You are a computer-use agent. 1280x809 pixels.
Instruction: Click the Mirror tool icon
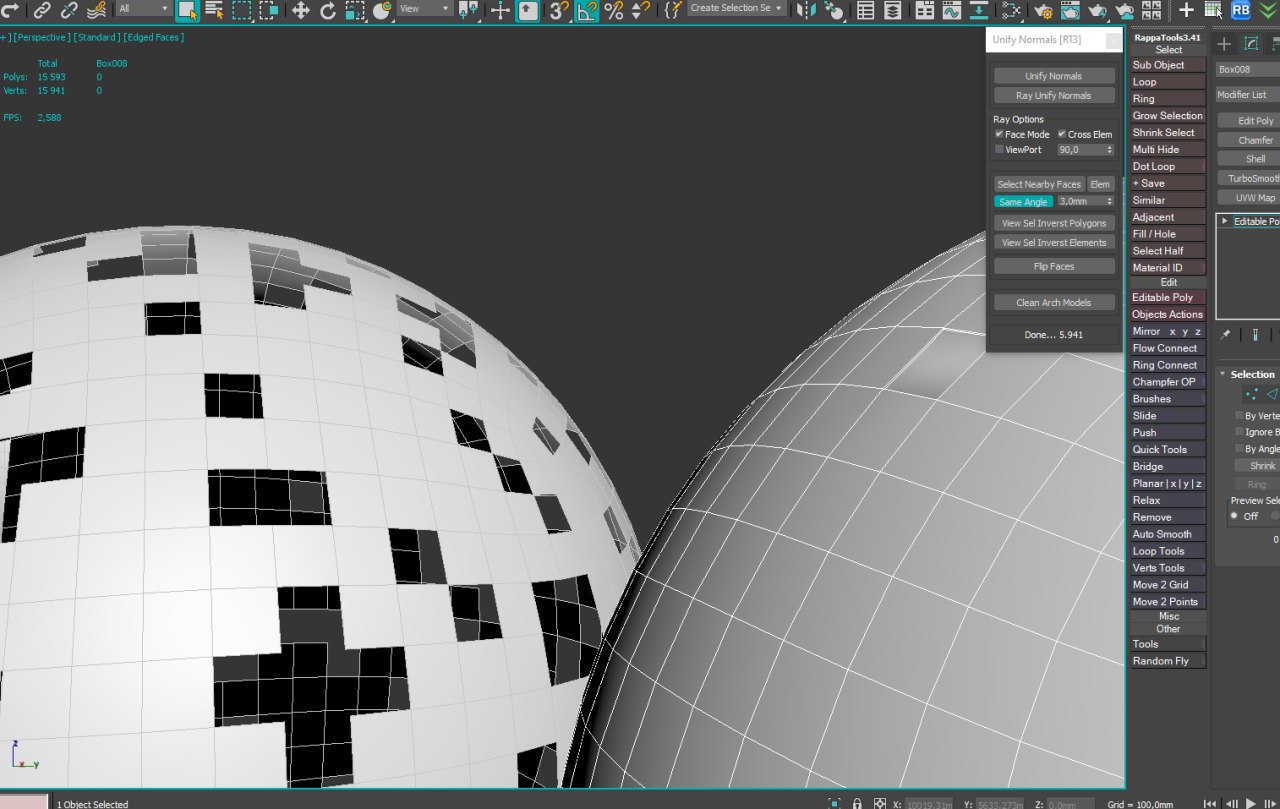[805, 10]
